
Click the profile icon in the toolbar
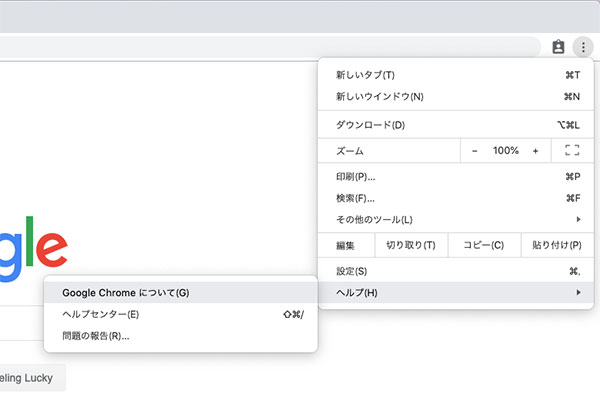(559, 46)
